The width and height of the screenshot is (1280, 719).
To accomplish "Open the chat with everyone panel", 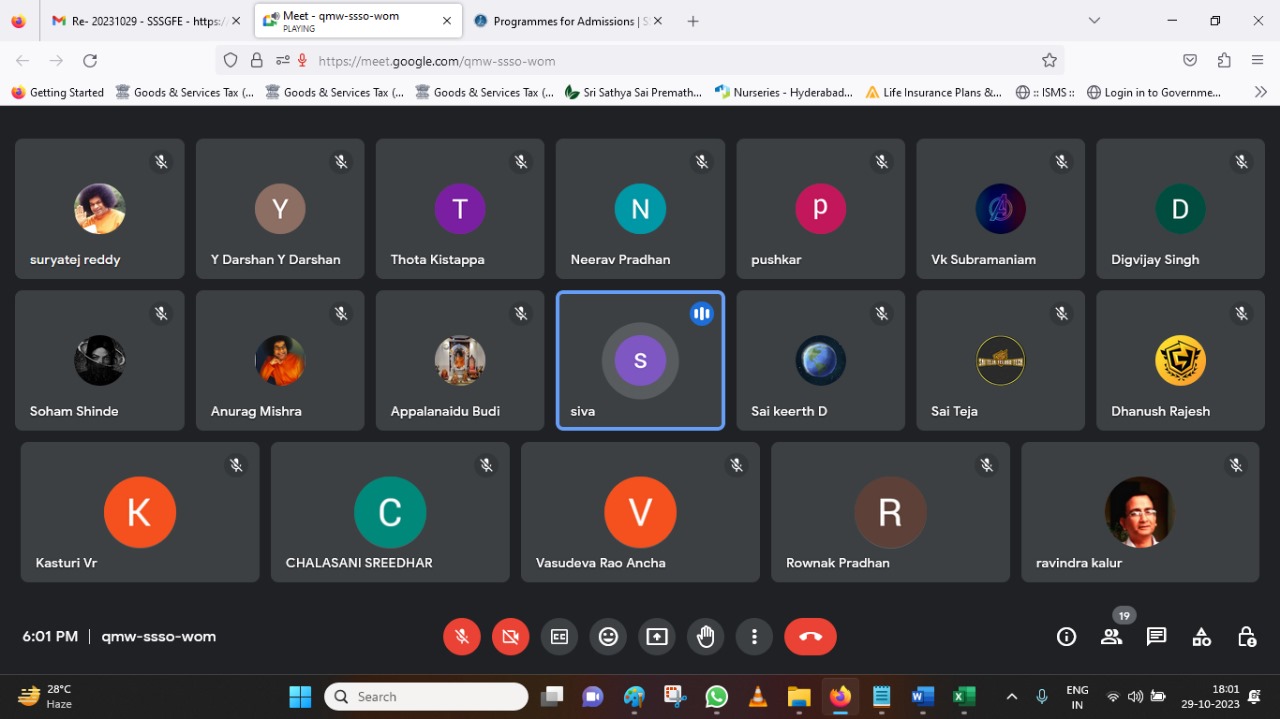I will 1156,637.
